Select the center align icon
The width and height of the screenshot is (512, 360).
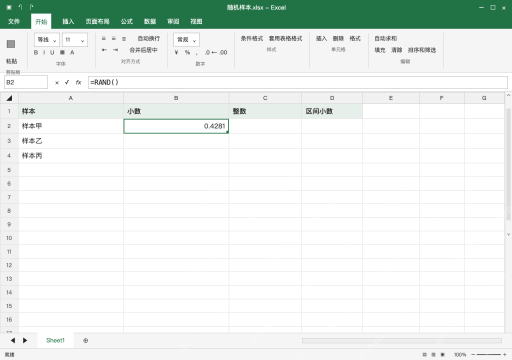tap(114, 39)
